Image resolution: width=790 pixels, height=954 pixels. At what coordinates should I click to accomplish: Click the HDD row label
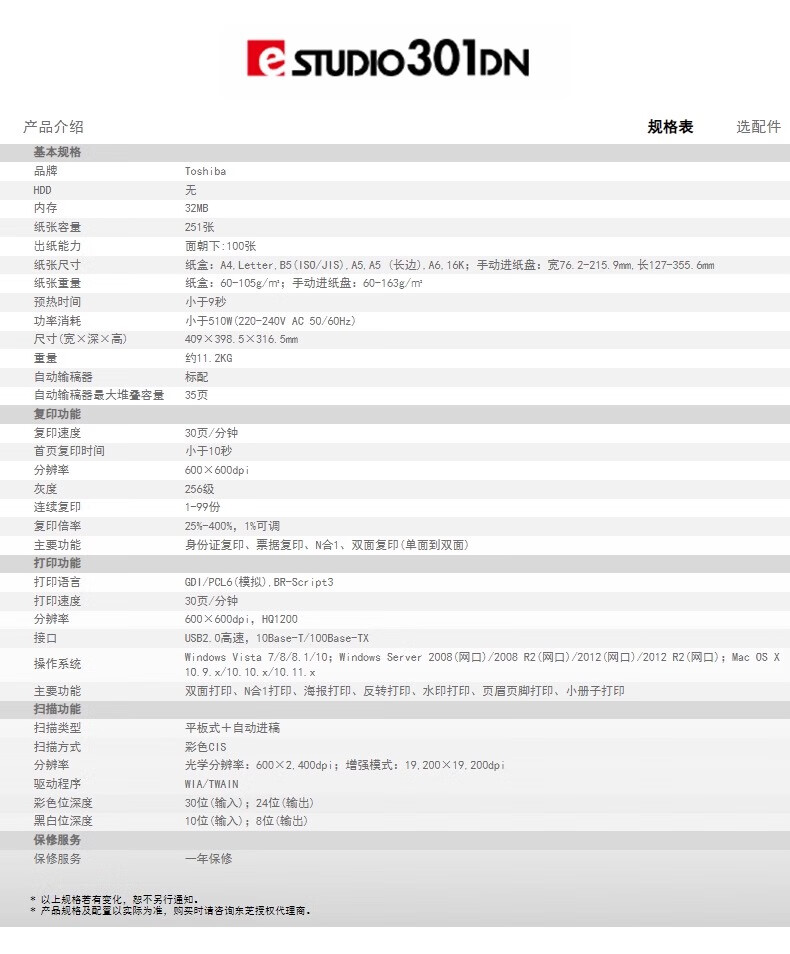point(43,190)
